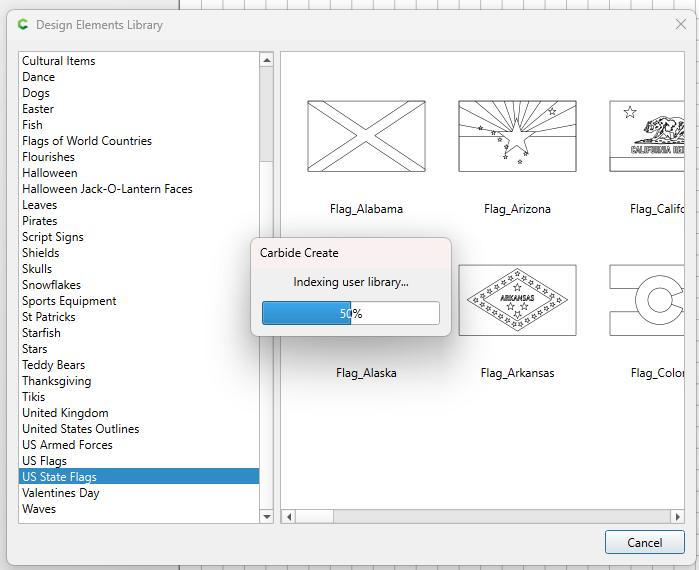Screen dimensions: 699x570
Task: Click the horizontal scrollbar thumb under thumbnails
Action: coord(314,517)
